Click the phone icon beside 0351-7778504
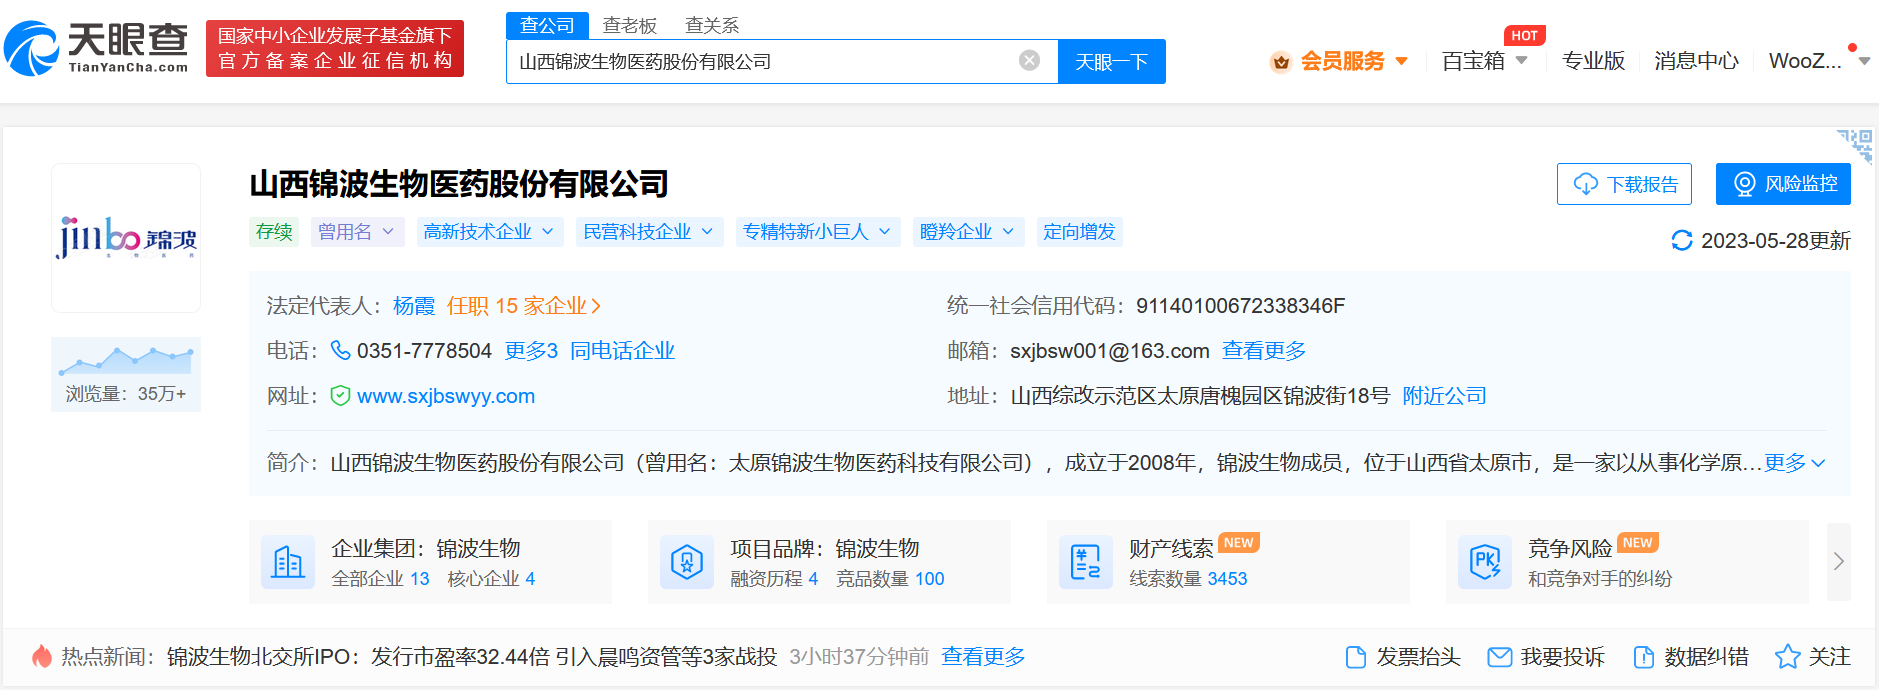Image resolution: width=1879 pixels, height=690 pixels. (x=341, y=350)
